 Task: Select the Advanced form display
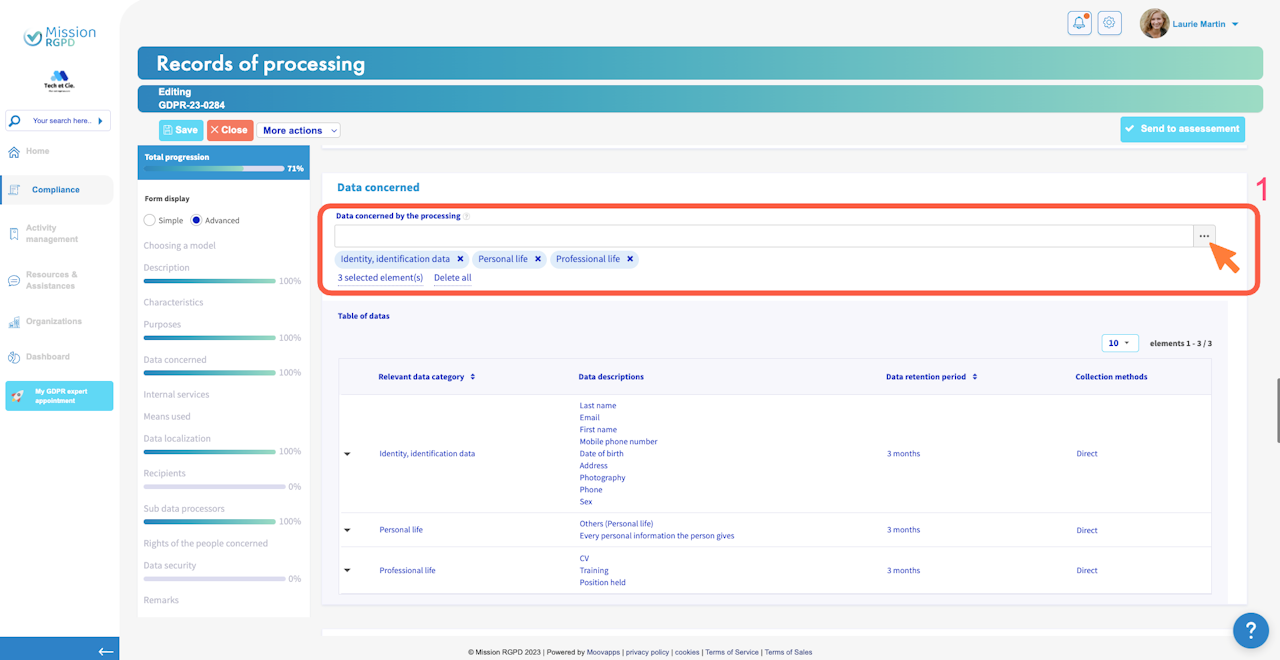[x=197, y=220]
